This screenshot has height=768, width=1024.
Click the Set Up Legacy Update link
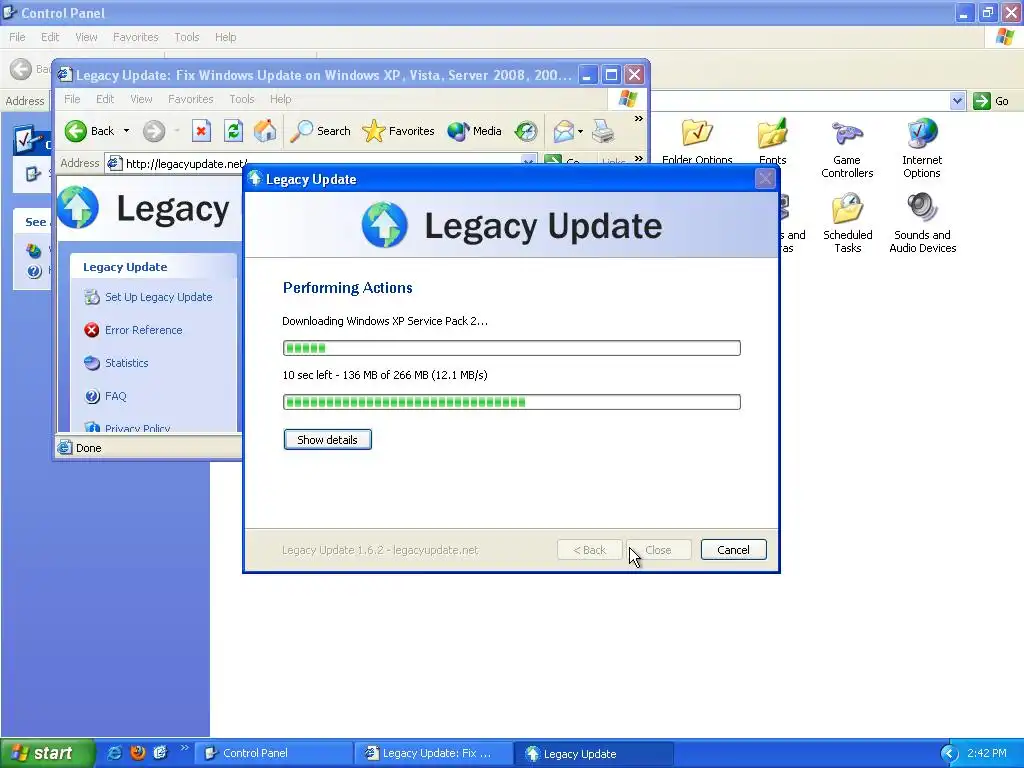click(159, 297)
